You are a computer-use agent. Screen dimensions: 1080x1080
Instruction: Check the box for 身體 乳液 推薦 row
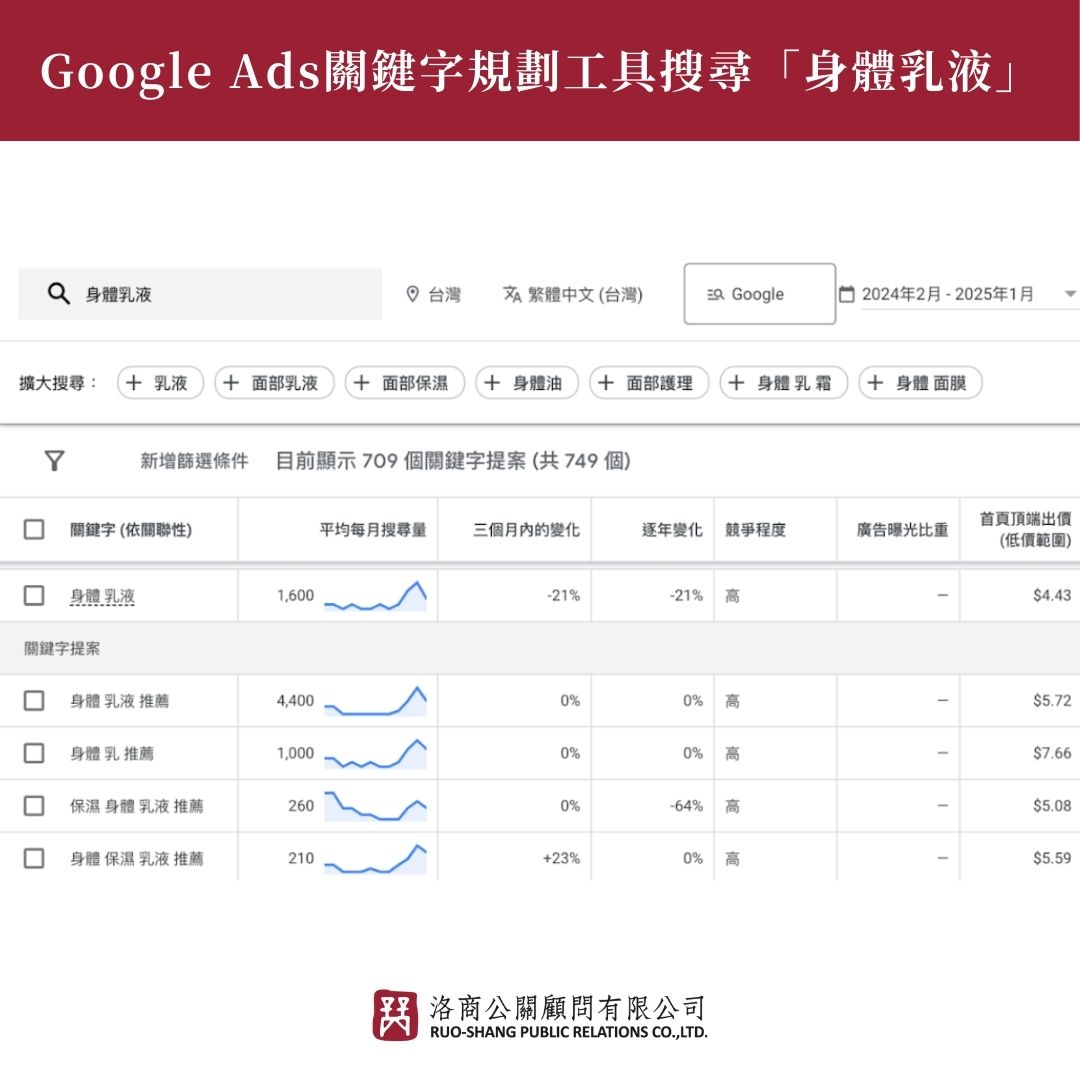tap(34, 700)
